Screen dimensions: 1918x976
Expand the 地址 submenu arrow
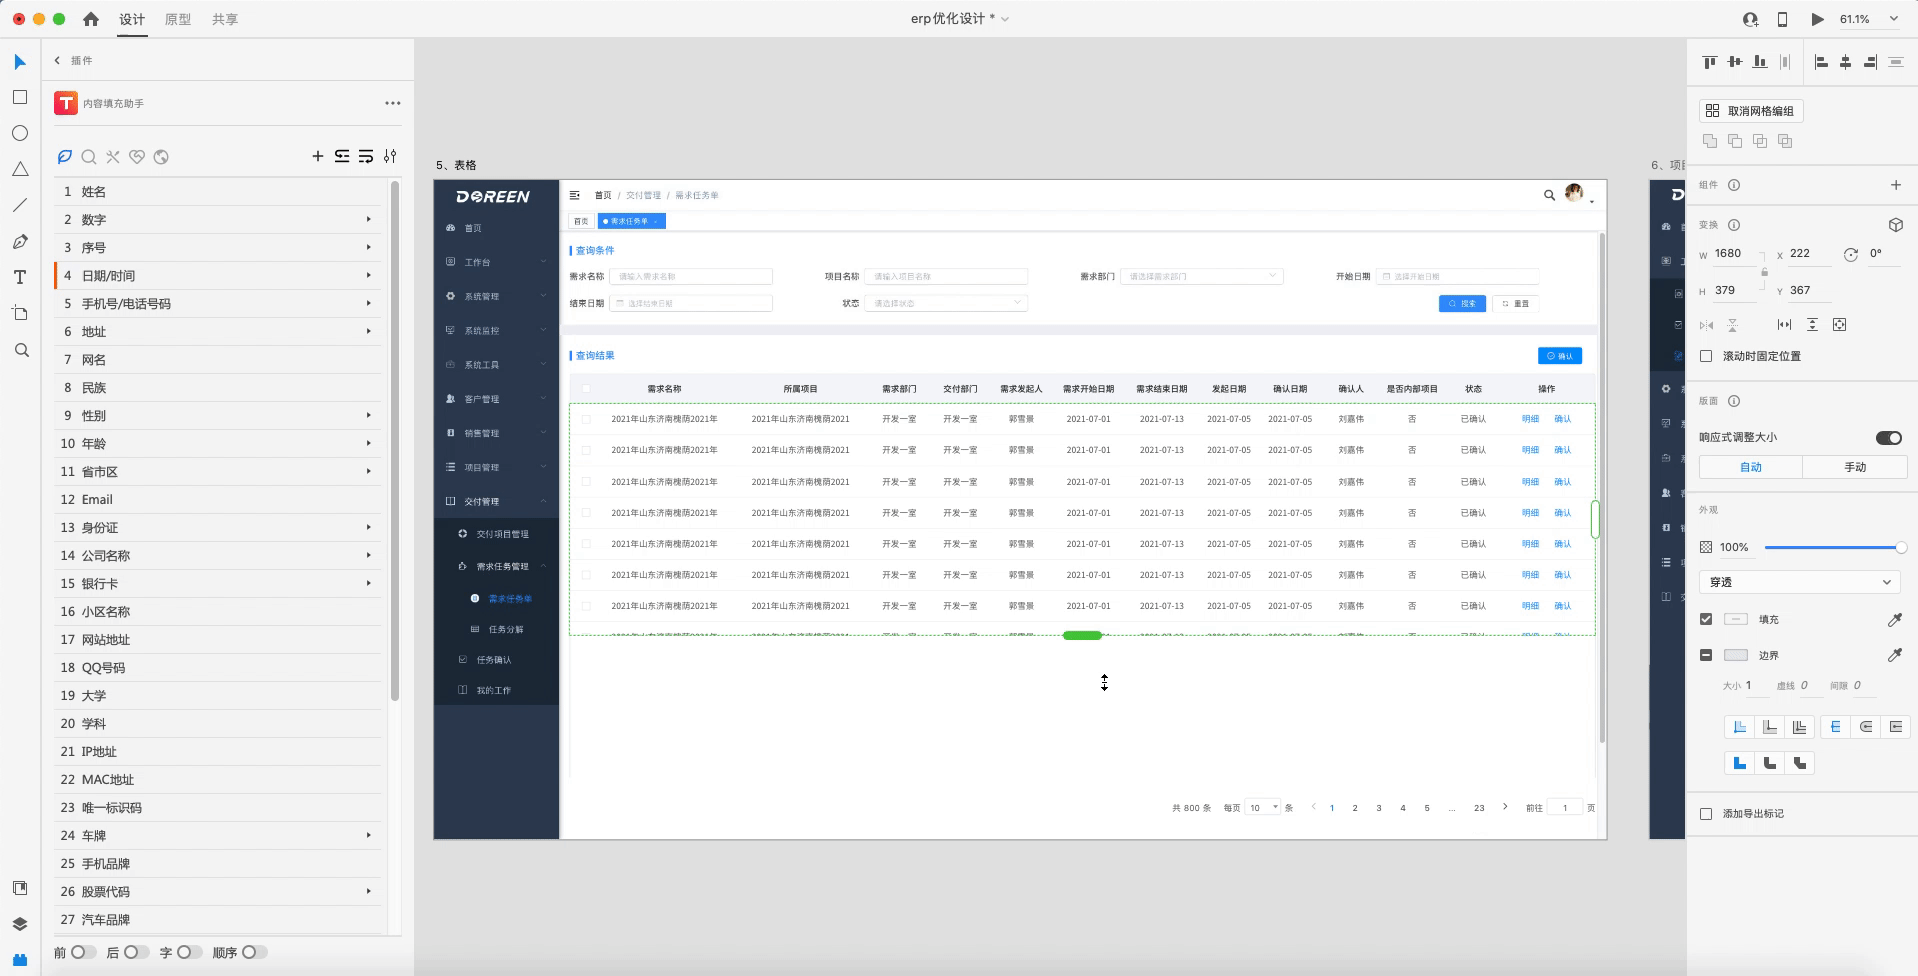point(369,331)
